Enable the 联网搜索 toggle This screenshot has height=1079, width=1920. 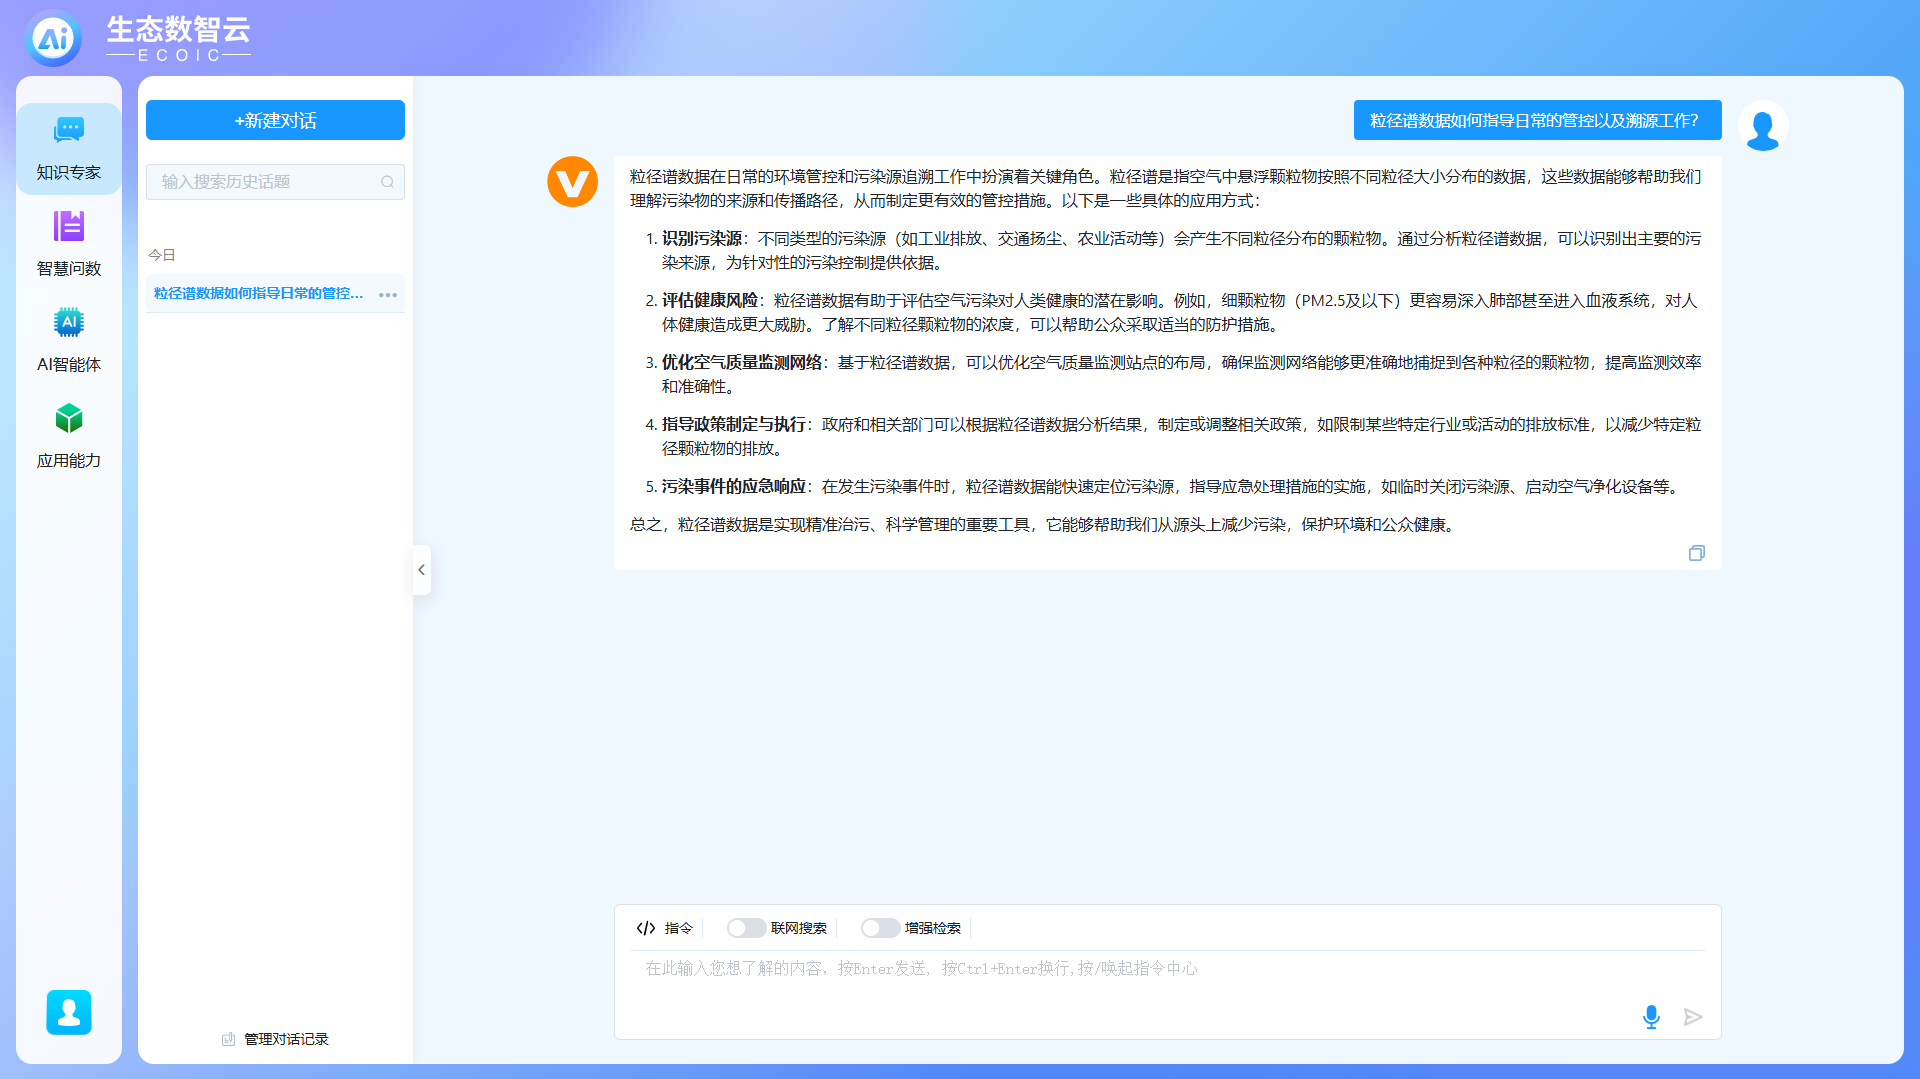pos(745,928)
